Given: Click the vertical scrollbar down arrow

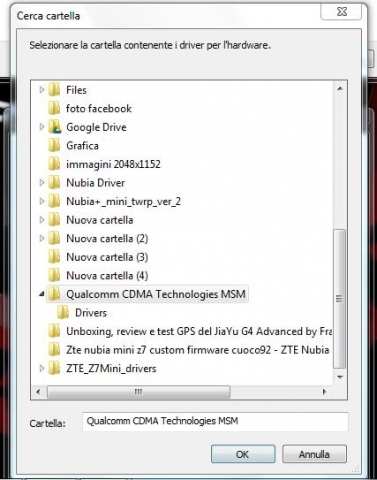Looking at the screenshot, I should (x=340, y=377).
